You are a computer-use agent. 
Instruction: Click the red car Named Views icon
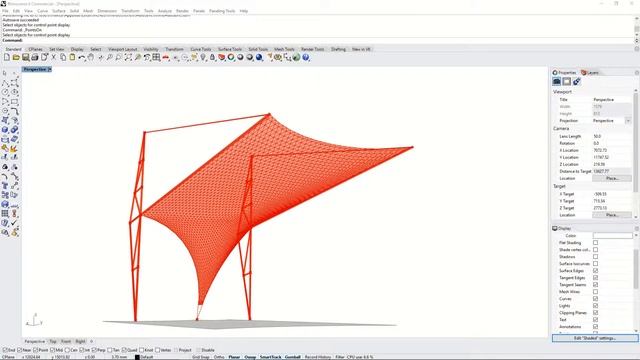pos(166,58)
